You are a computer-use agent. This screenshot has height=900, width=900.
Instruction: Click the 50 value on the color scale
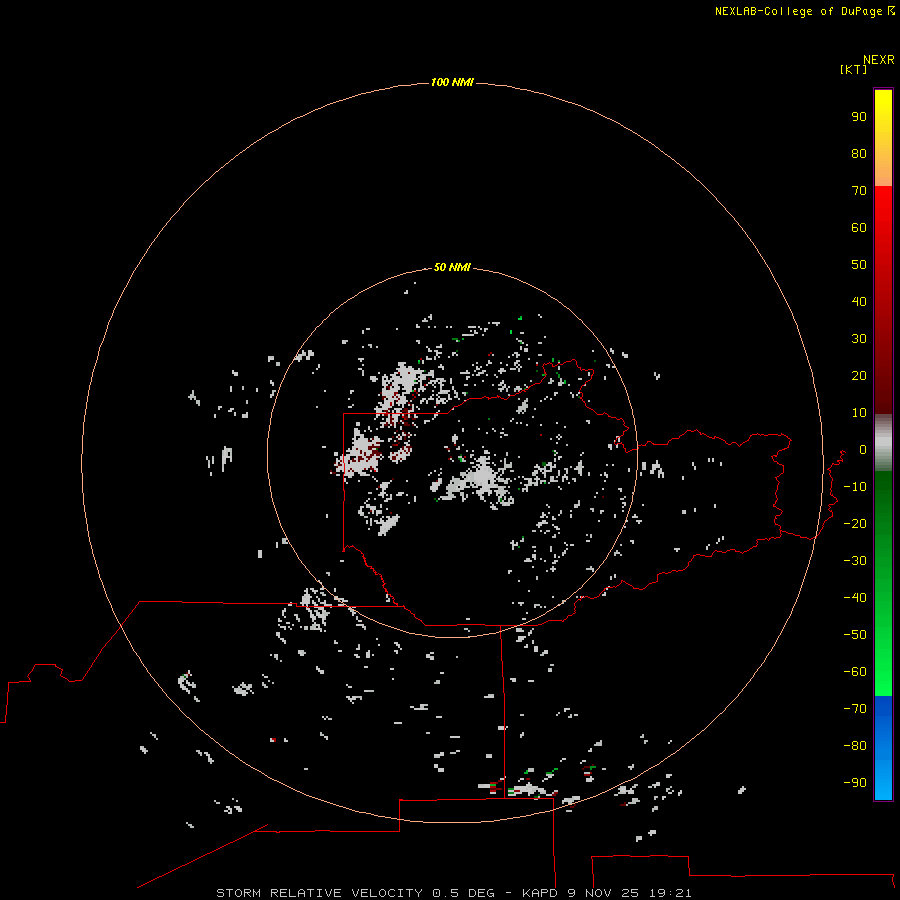859,265
